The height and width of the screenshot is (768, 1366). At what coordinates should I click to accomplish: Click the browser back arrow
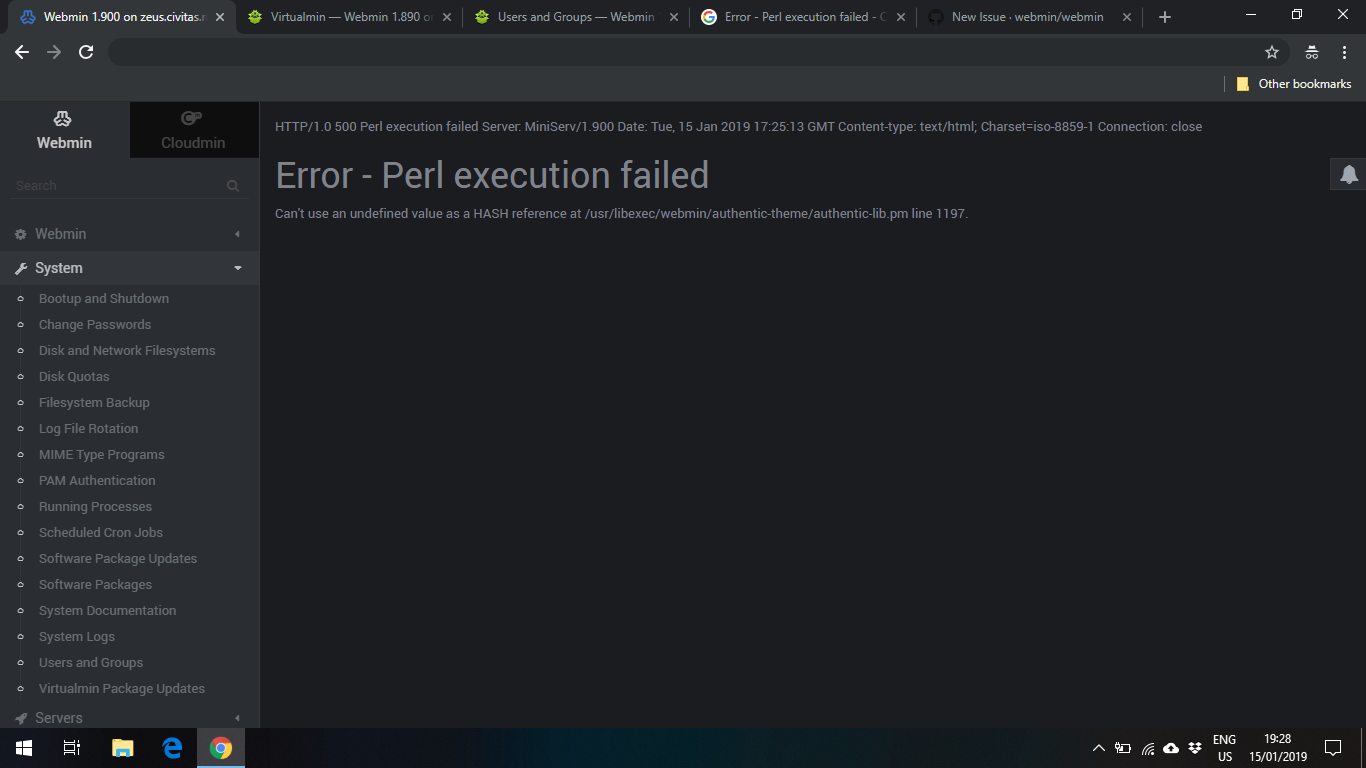point(21,52)
